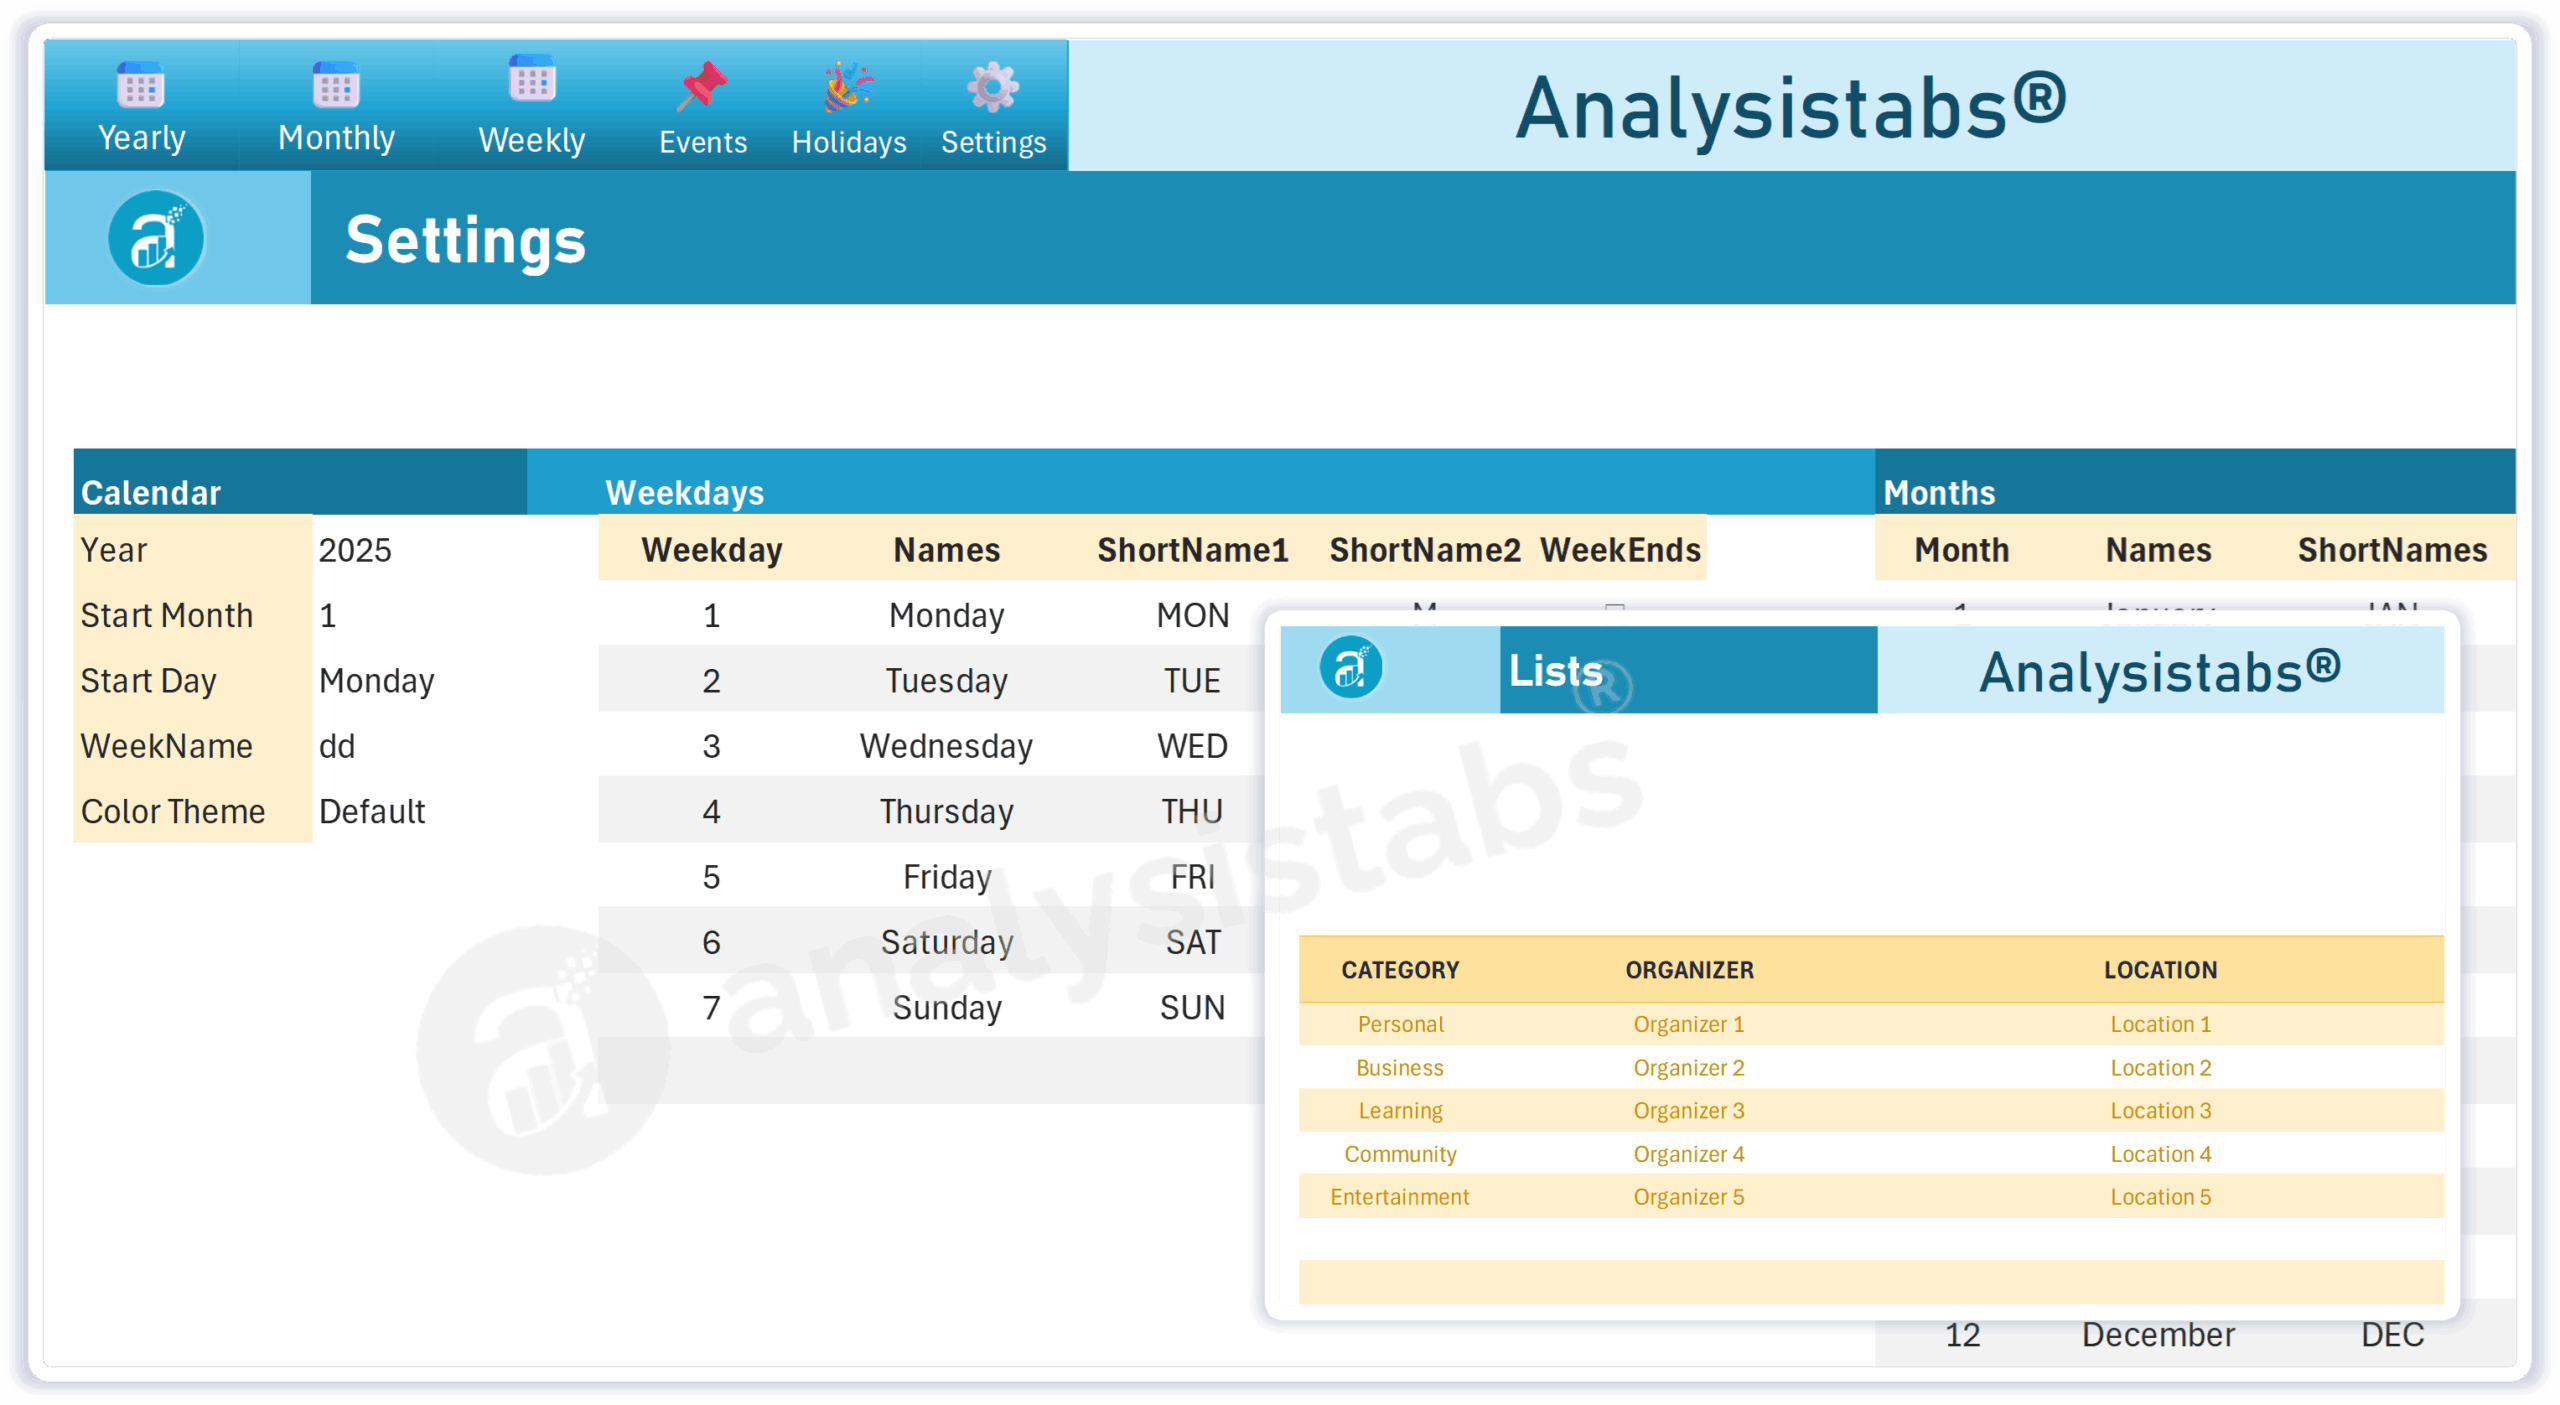
Task: Go to the Yearly tab label
Action: click(141, 138)
